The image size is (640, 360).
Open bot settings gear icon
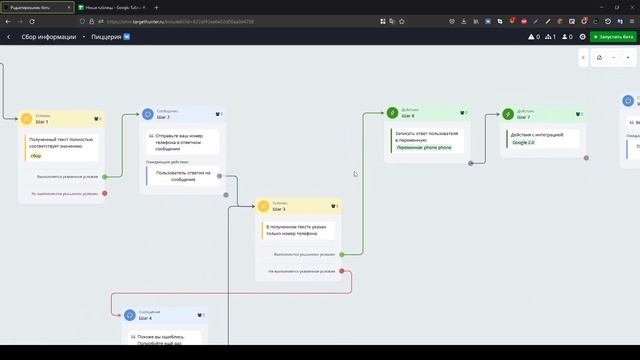point(582,37)
